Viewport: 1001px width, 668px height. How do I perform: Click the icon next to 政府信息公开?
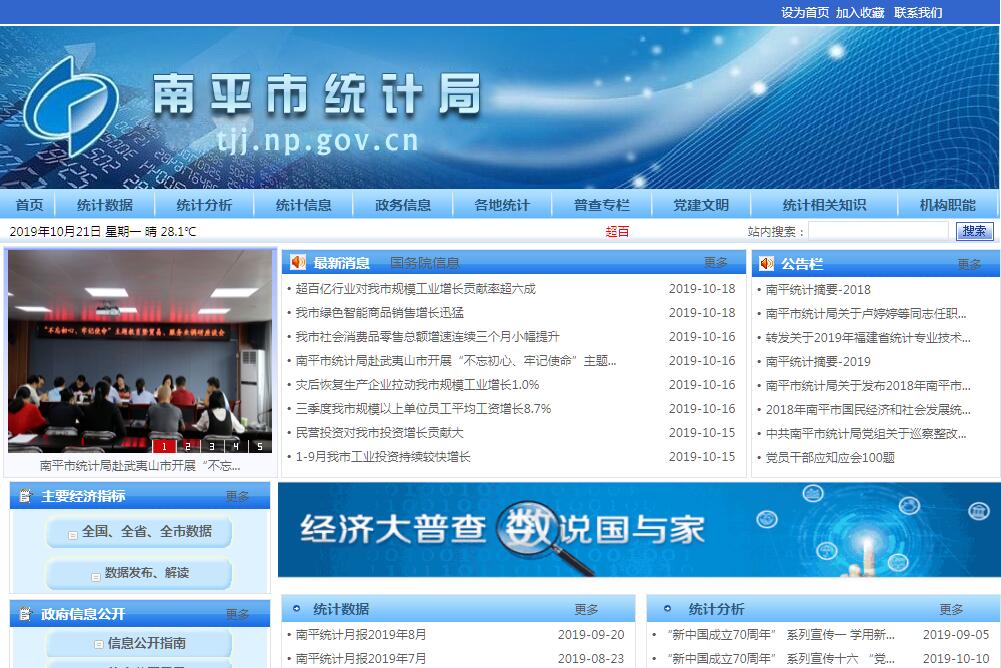coord(25,614)
